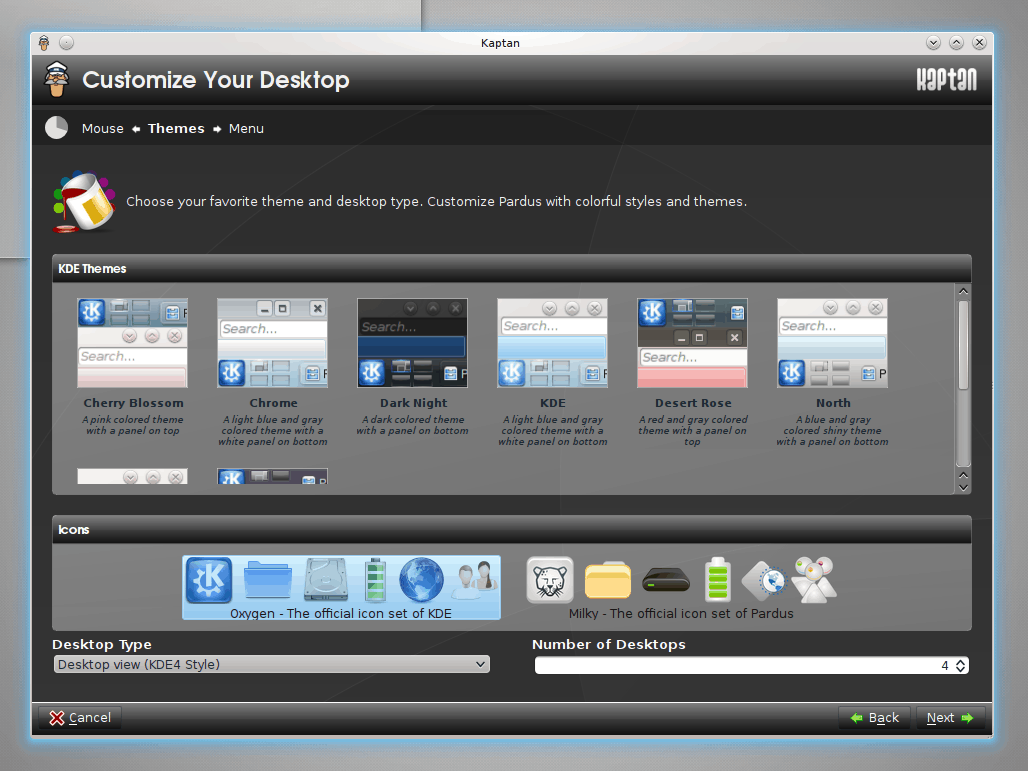Pick the KDE theme preview
The height and width of the screenshot is (771, 1028).
pos(552,343)
